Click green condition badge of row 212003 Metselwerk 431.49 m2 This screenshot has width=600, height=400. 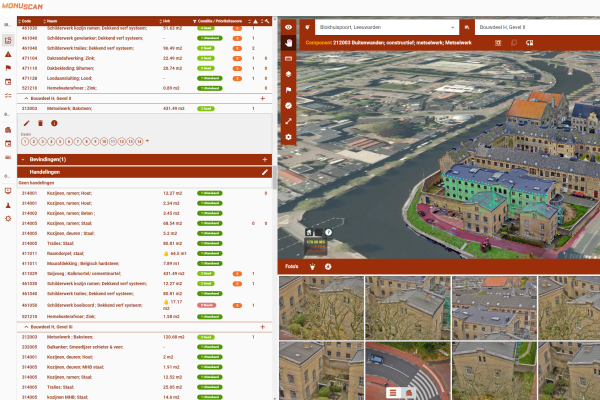[x=206, y=109]
